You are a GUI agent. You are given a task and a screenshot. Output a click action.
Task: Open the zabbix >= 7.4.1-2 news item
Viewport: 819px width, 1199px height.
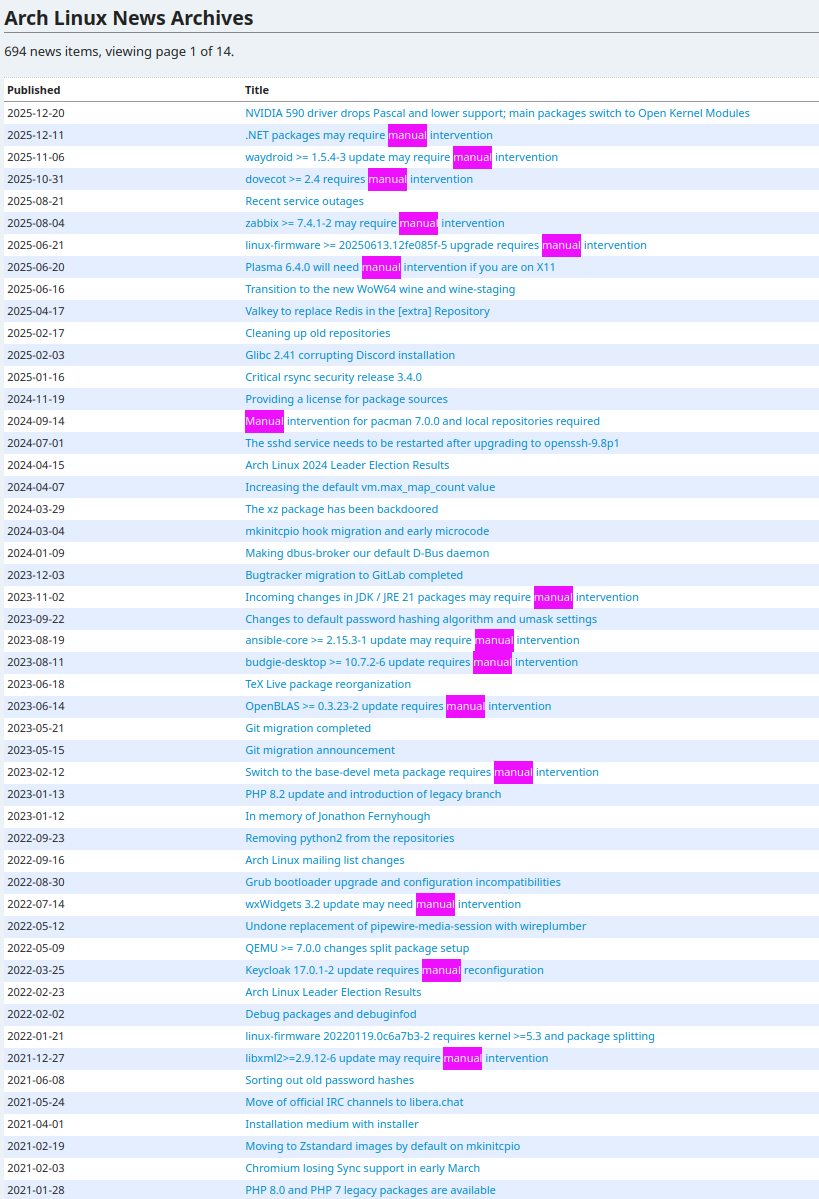(x=375, y=223)
